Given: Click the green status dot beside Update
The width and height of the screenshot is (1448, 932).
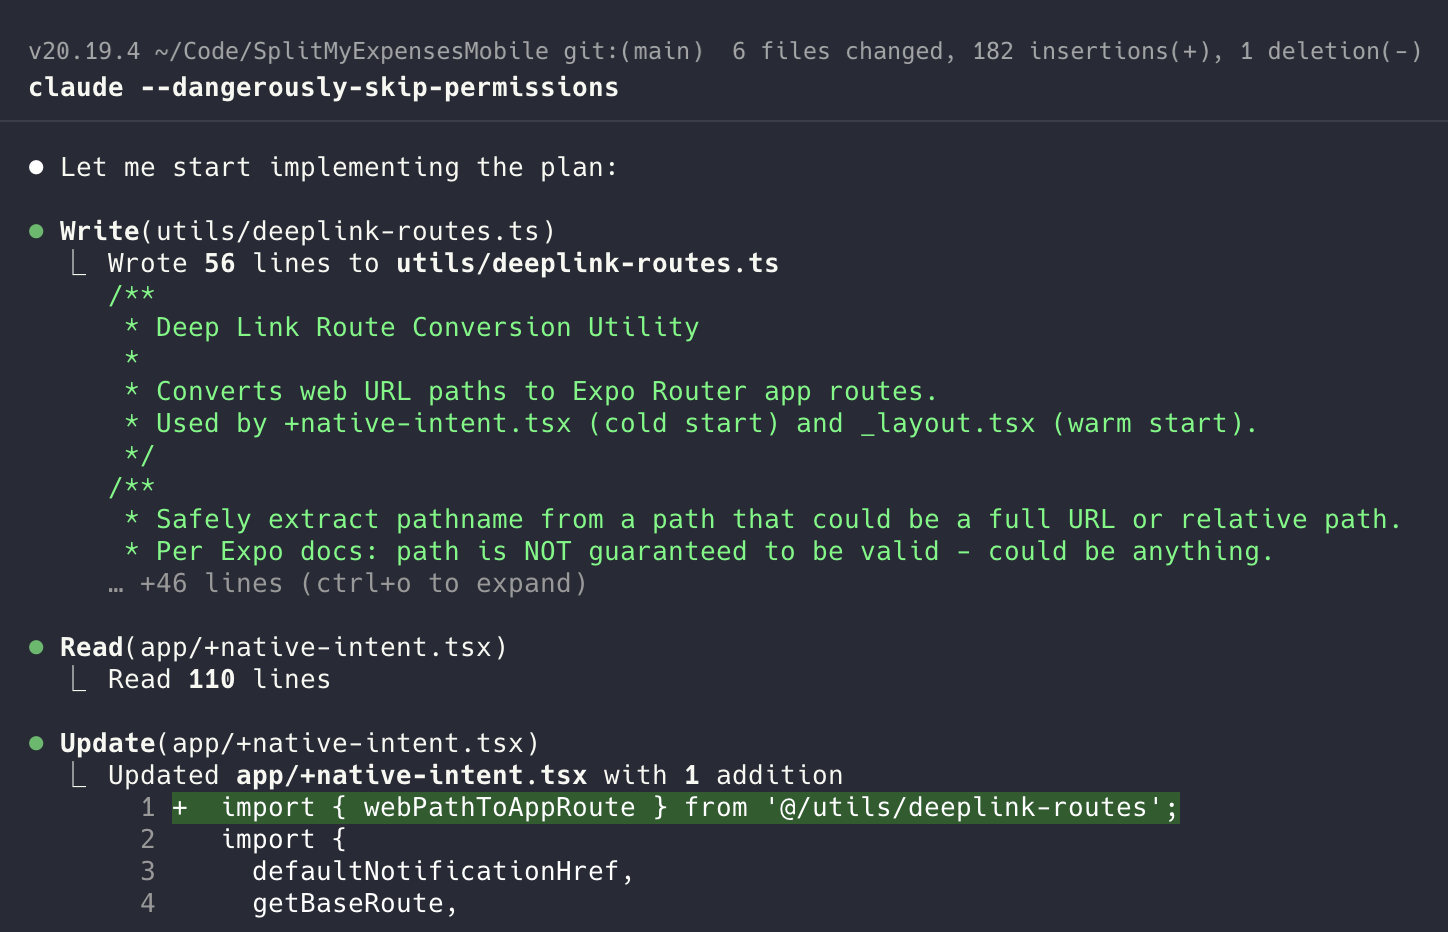Looking at the screenshot, I should click(37, 744).
